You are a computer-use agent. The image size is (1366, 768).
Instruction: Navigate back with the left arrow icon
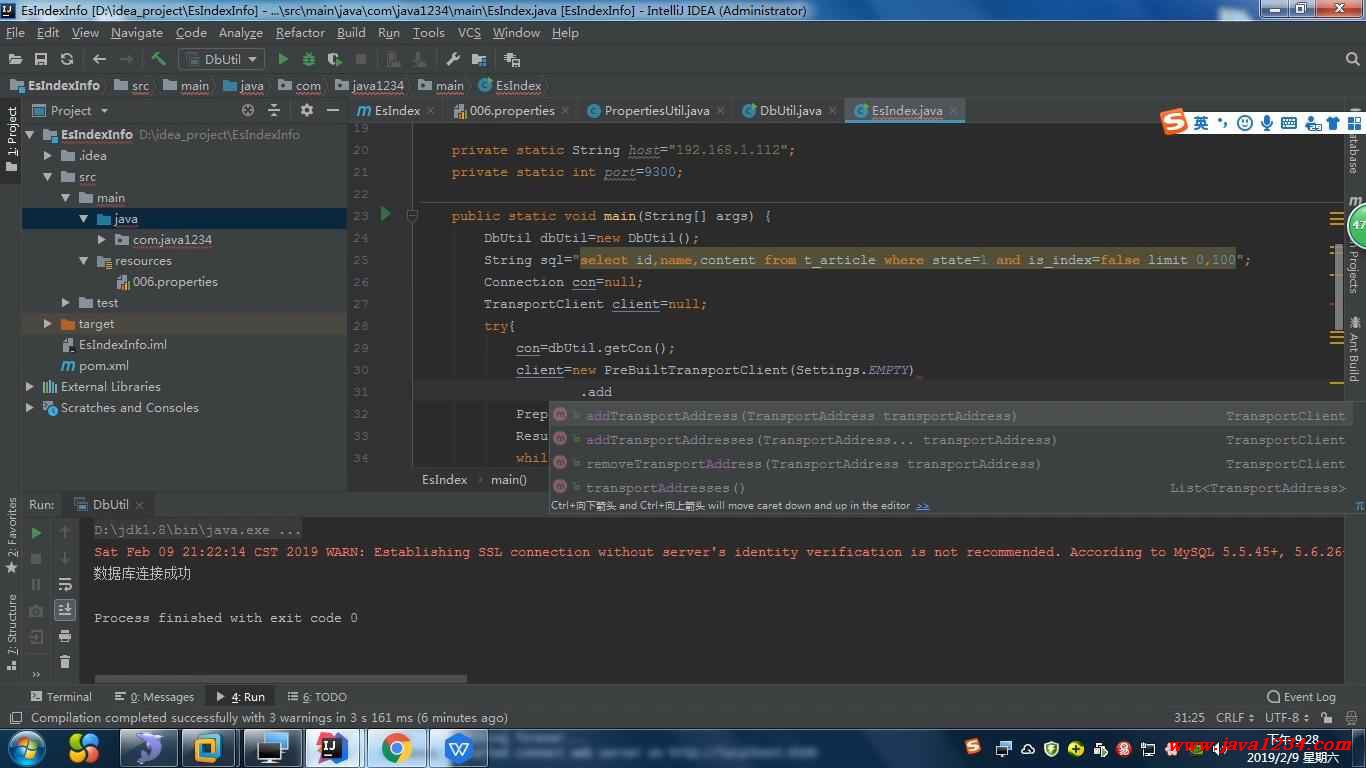[99, 59]
